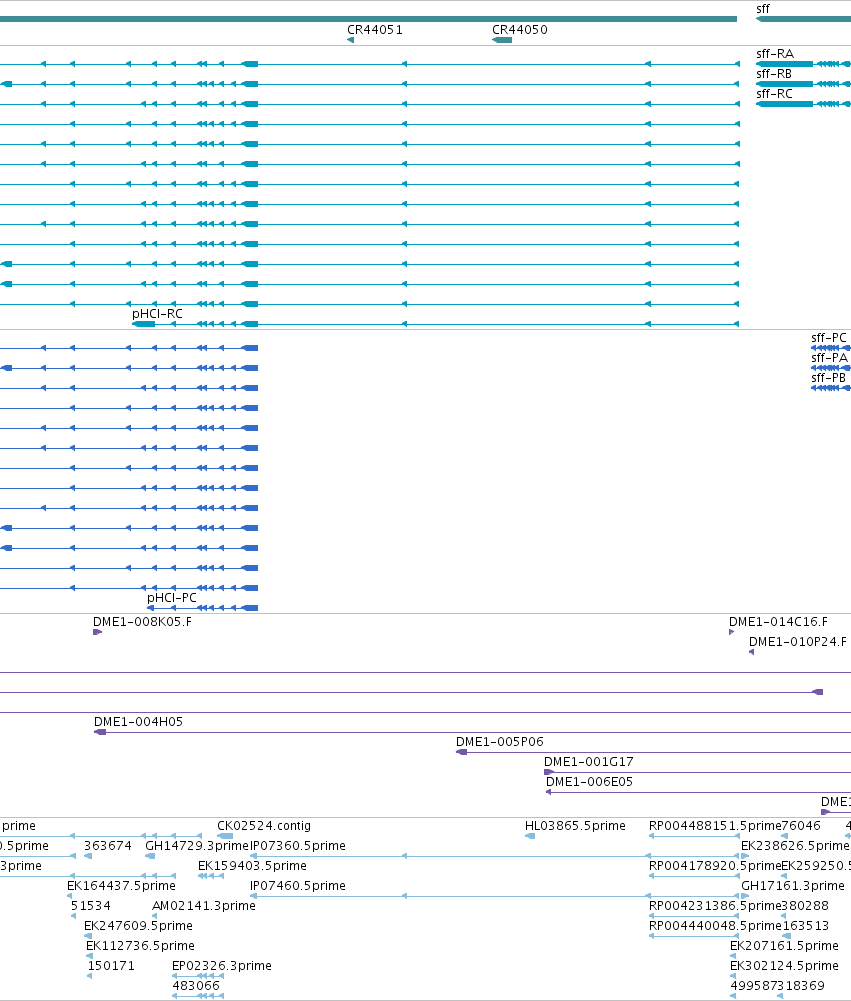851x1001 pixels.
Task: Select the DME1-014C16.F label
Action: (778, 622)
